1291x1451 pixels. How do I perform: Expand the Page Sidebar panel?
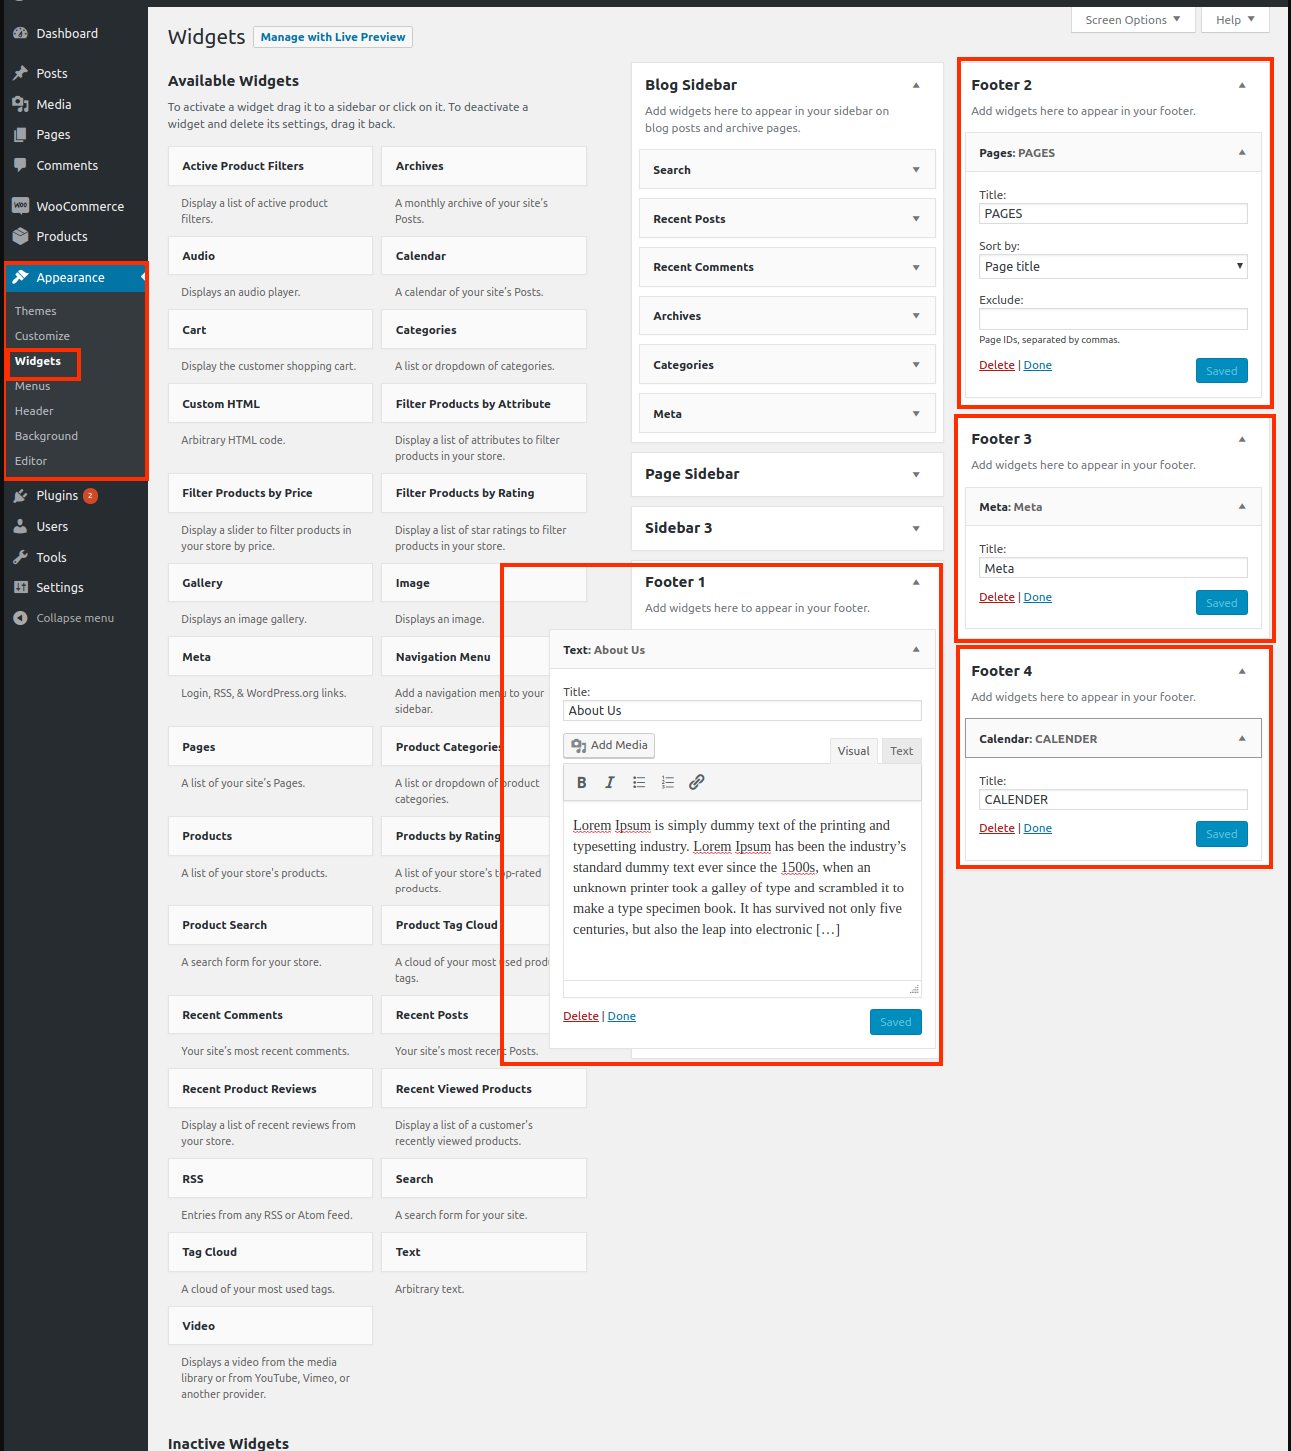pos(915,475)
